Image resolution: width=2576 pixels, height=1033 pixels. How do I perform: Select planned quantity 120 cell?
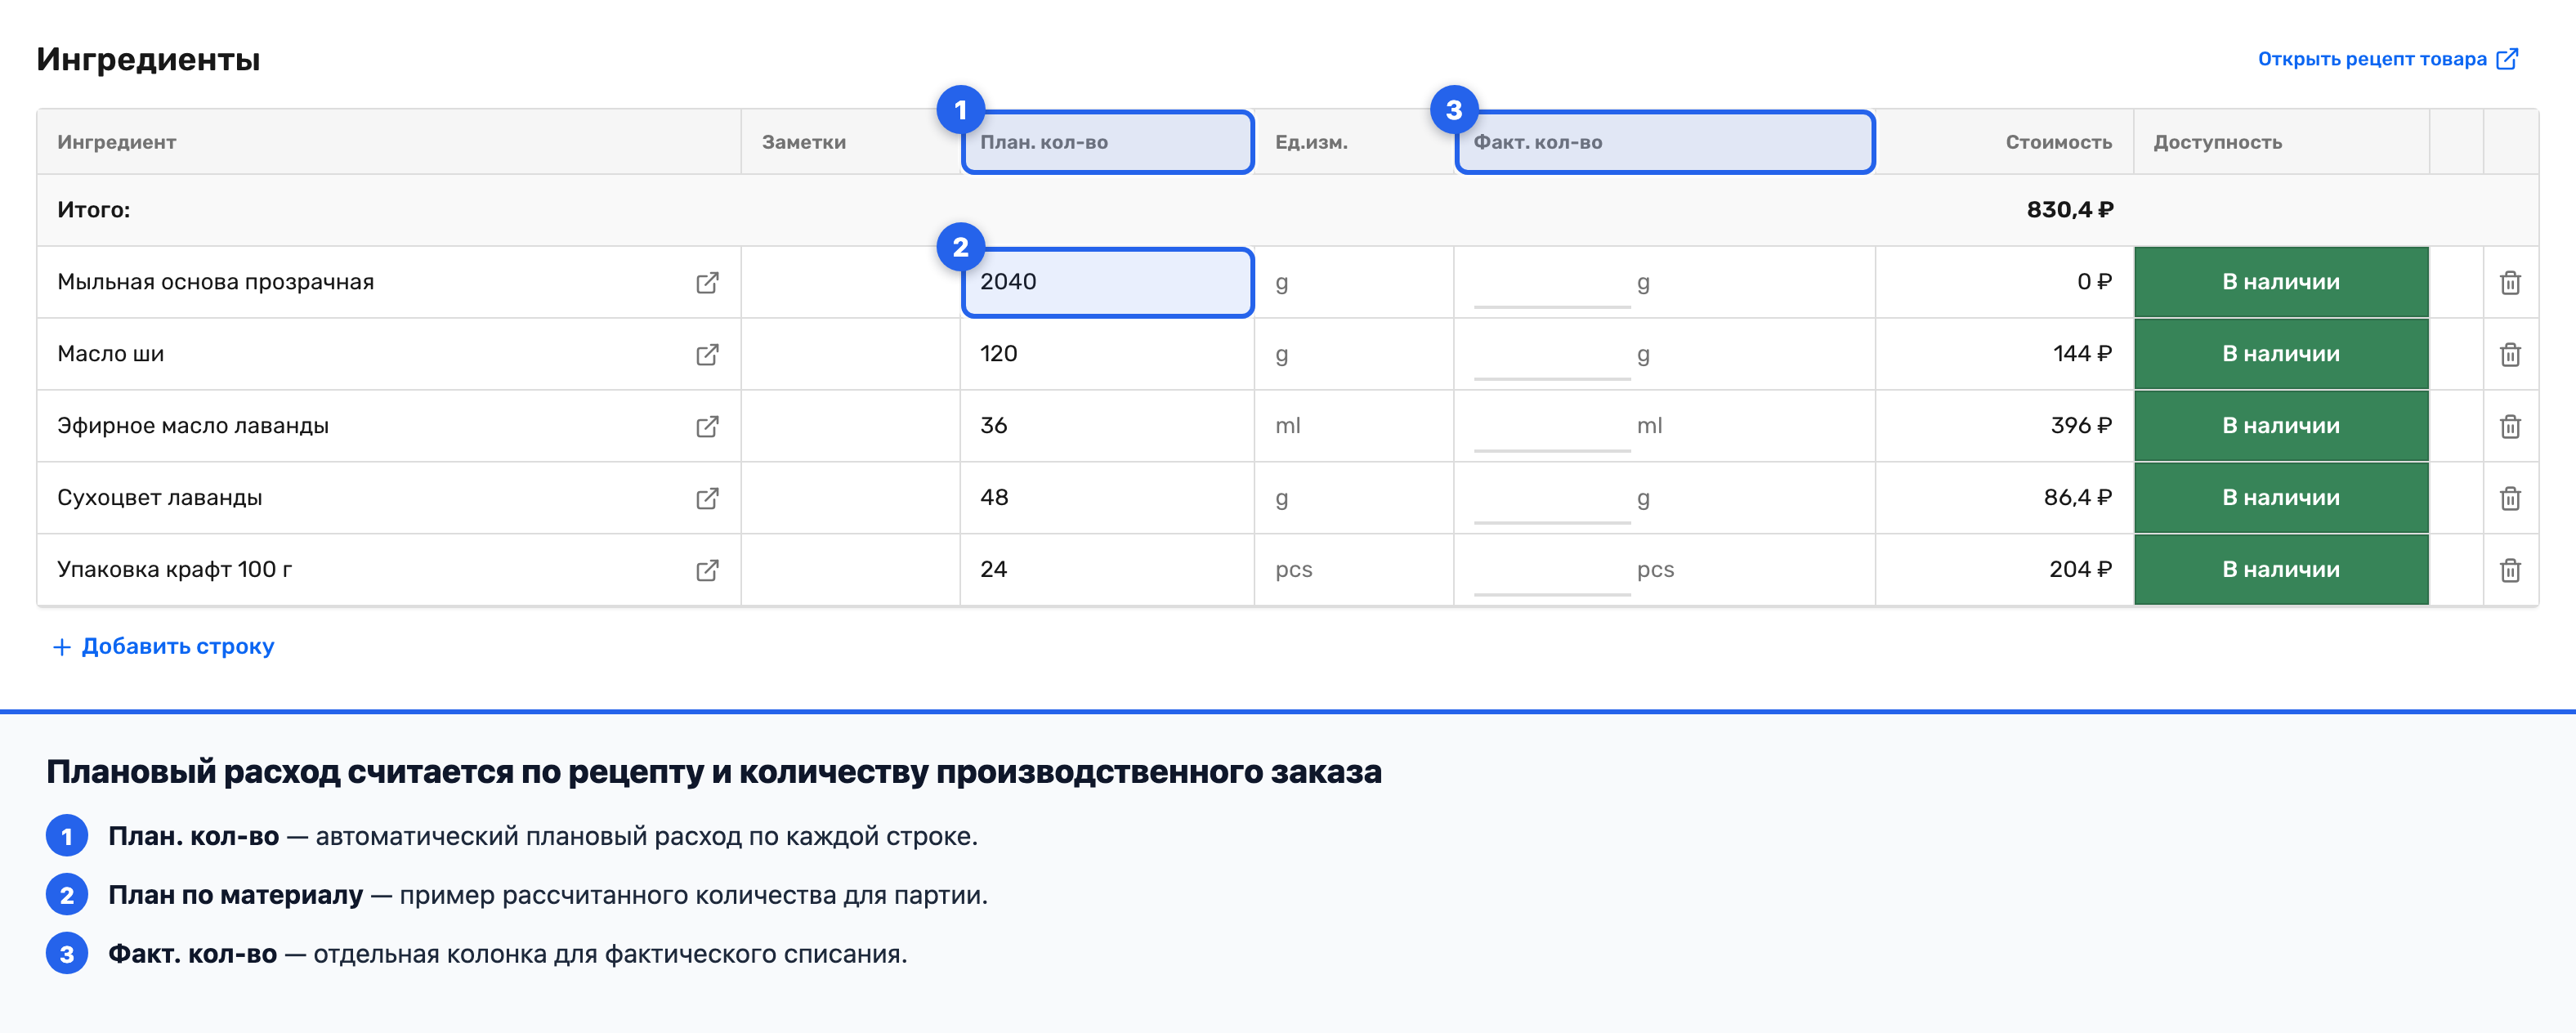point(1107,354)
